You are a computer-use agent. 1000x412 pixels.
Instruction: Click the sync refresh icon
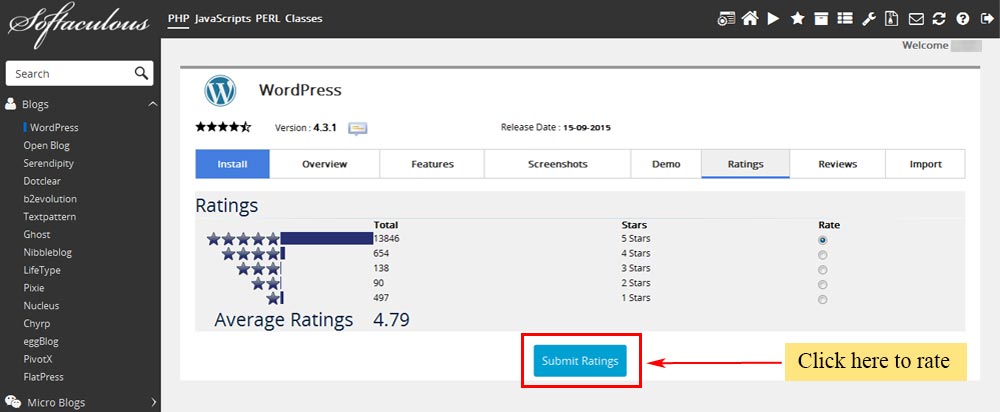(939, 18)
